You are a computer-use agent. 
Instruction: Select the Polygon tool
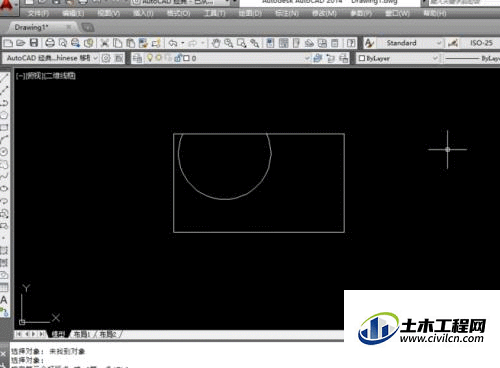[x=4, y=115]
